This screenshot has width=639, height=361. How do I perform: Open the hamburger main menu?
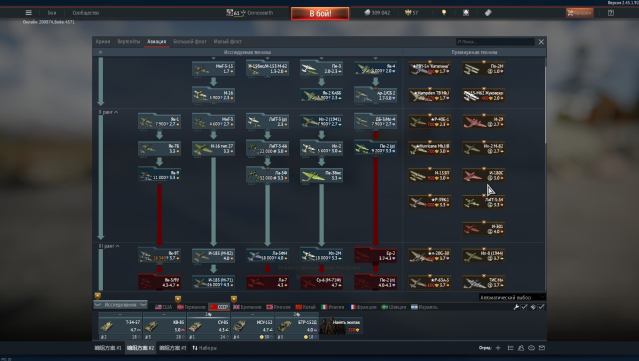pos(29,13)
